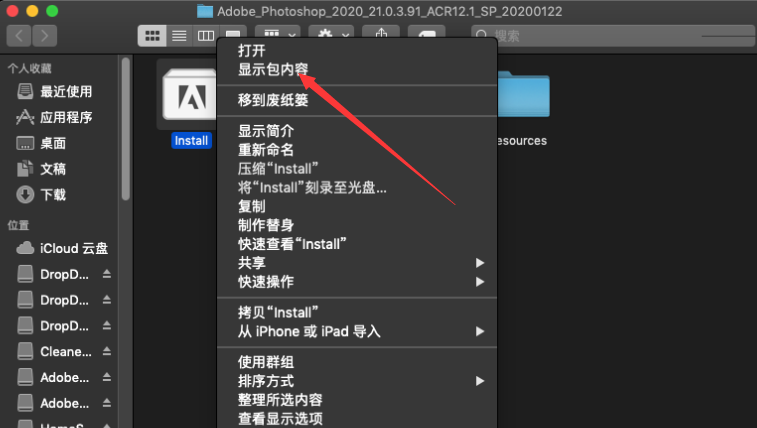Switch Finder to icon view

pos(153,36)
